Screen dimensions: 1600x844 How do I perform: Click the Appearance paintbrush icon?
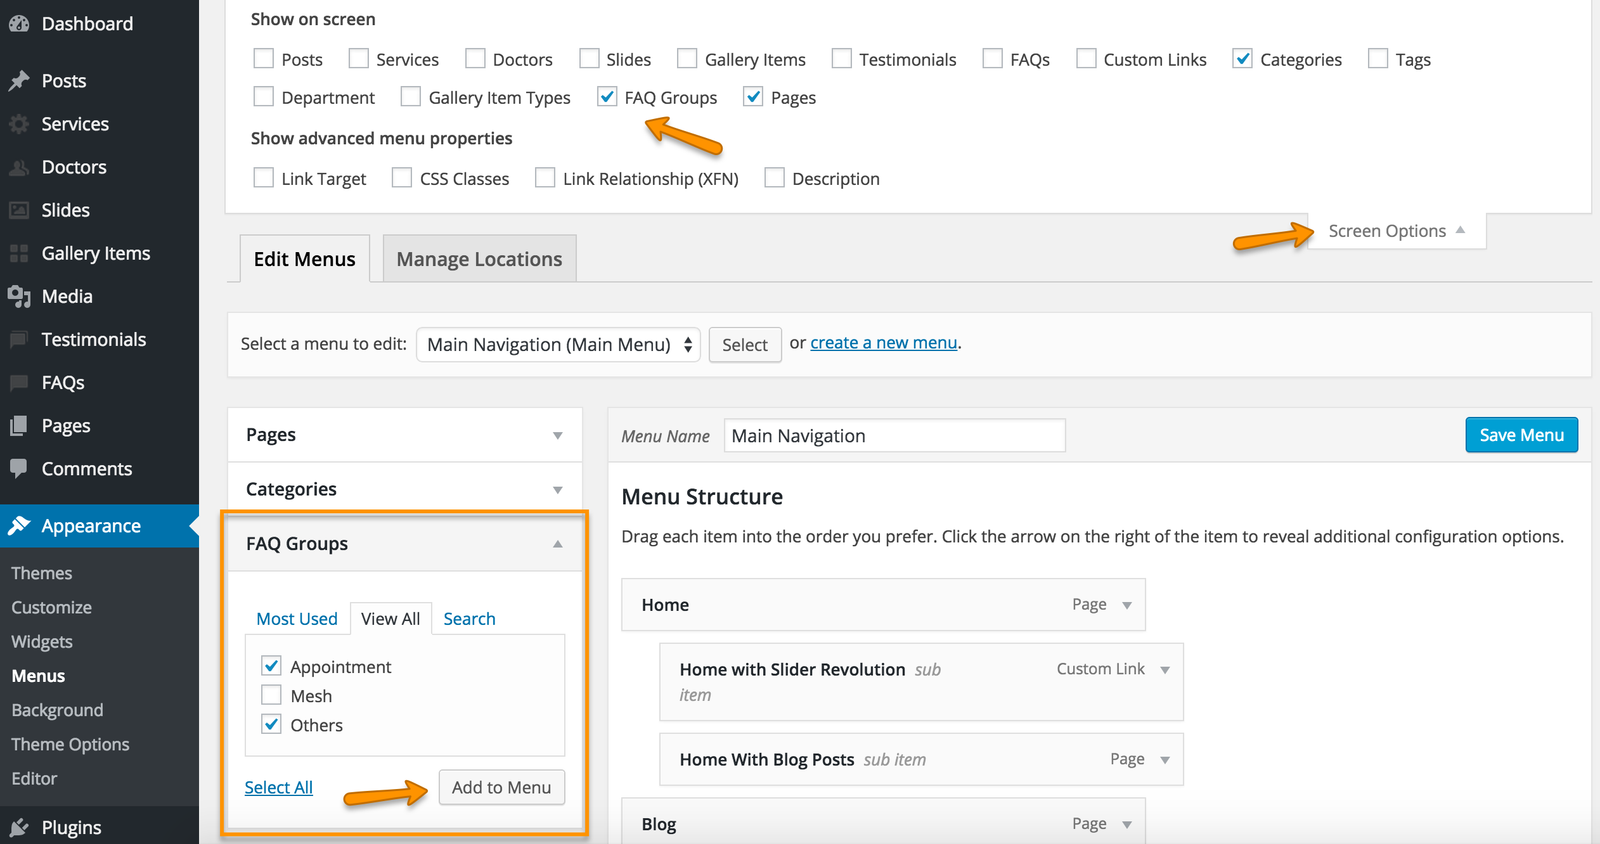(18, 526)
